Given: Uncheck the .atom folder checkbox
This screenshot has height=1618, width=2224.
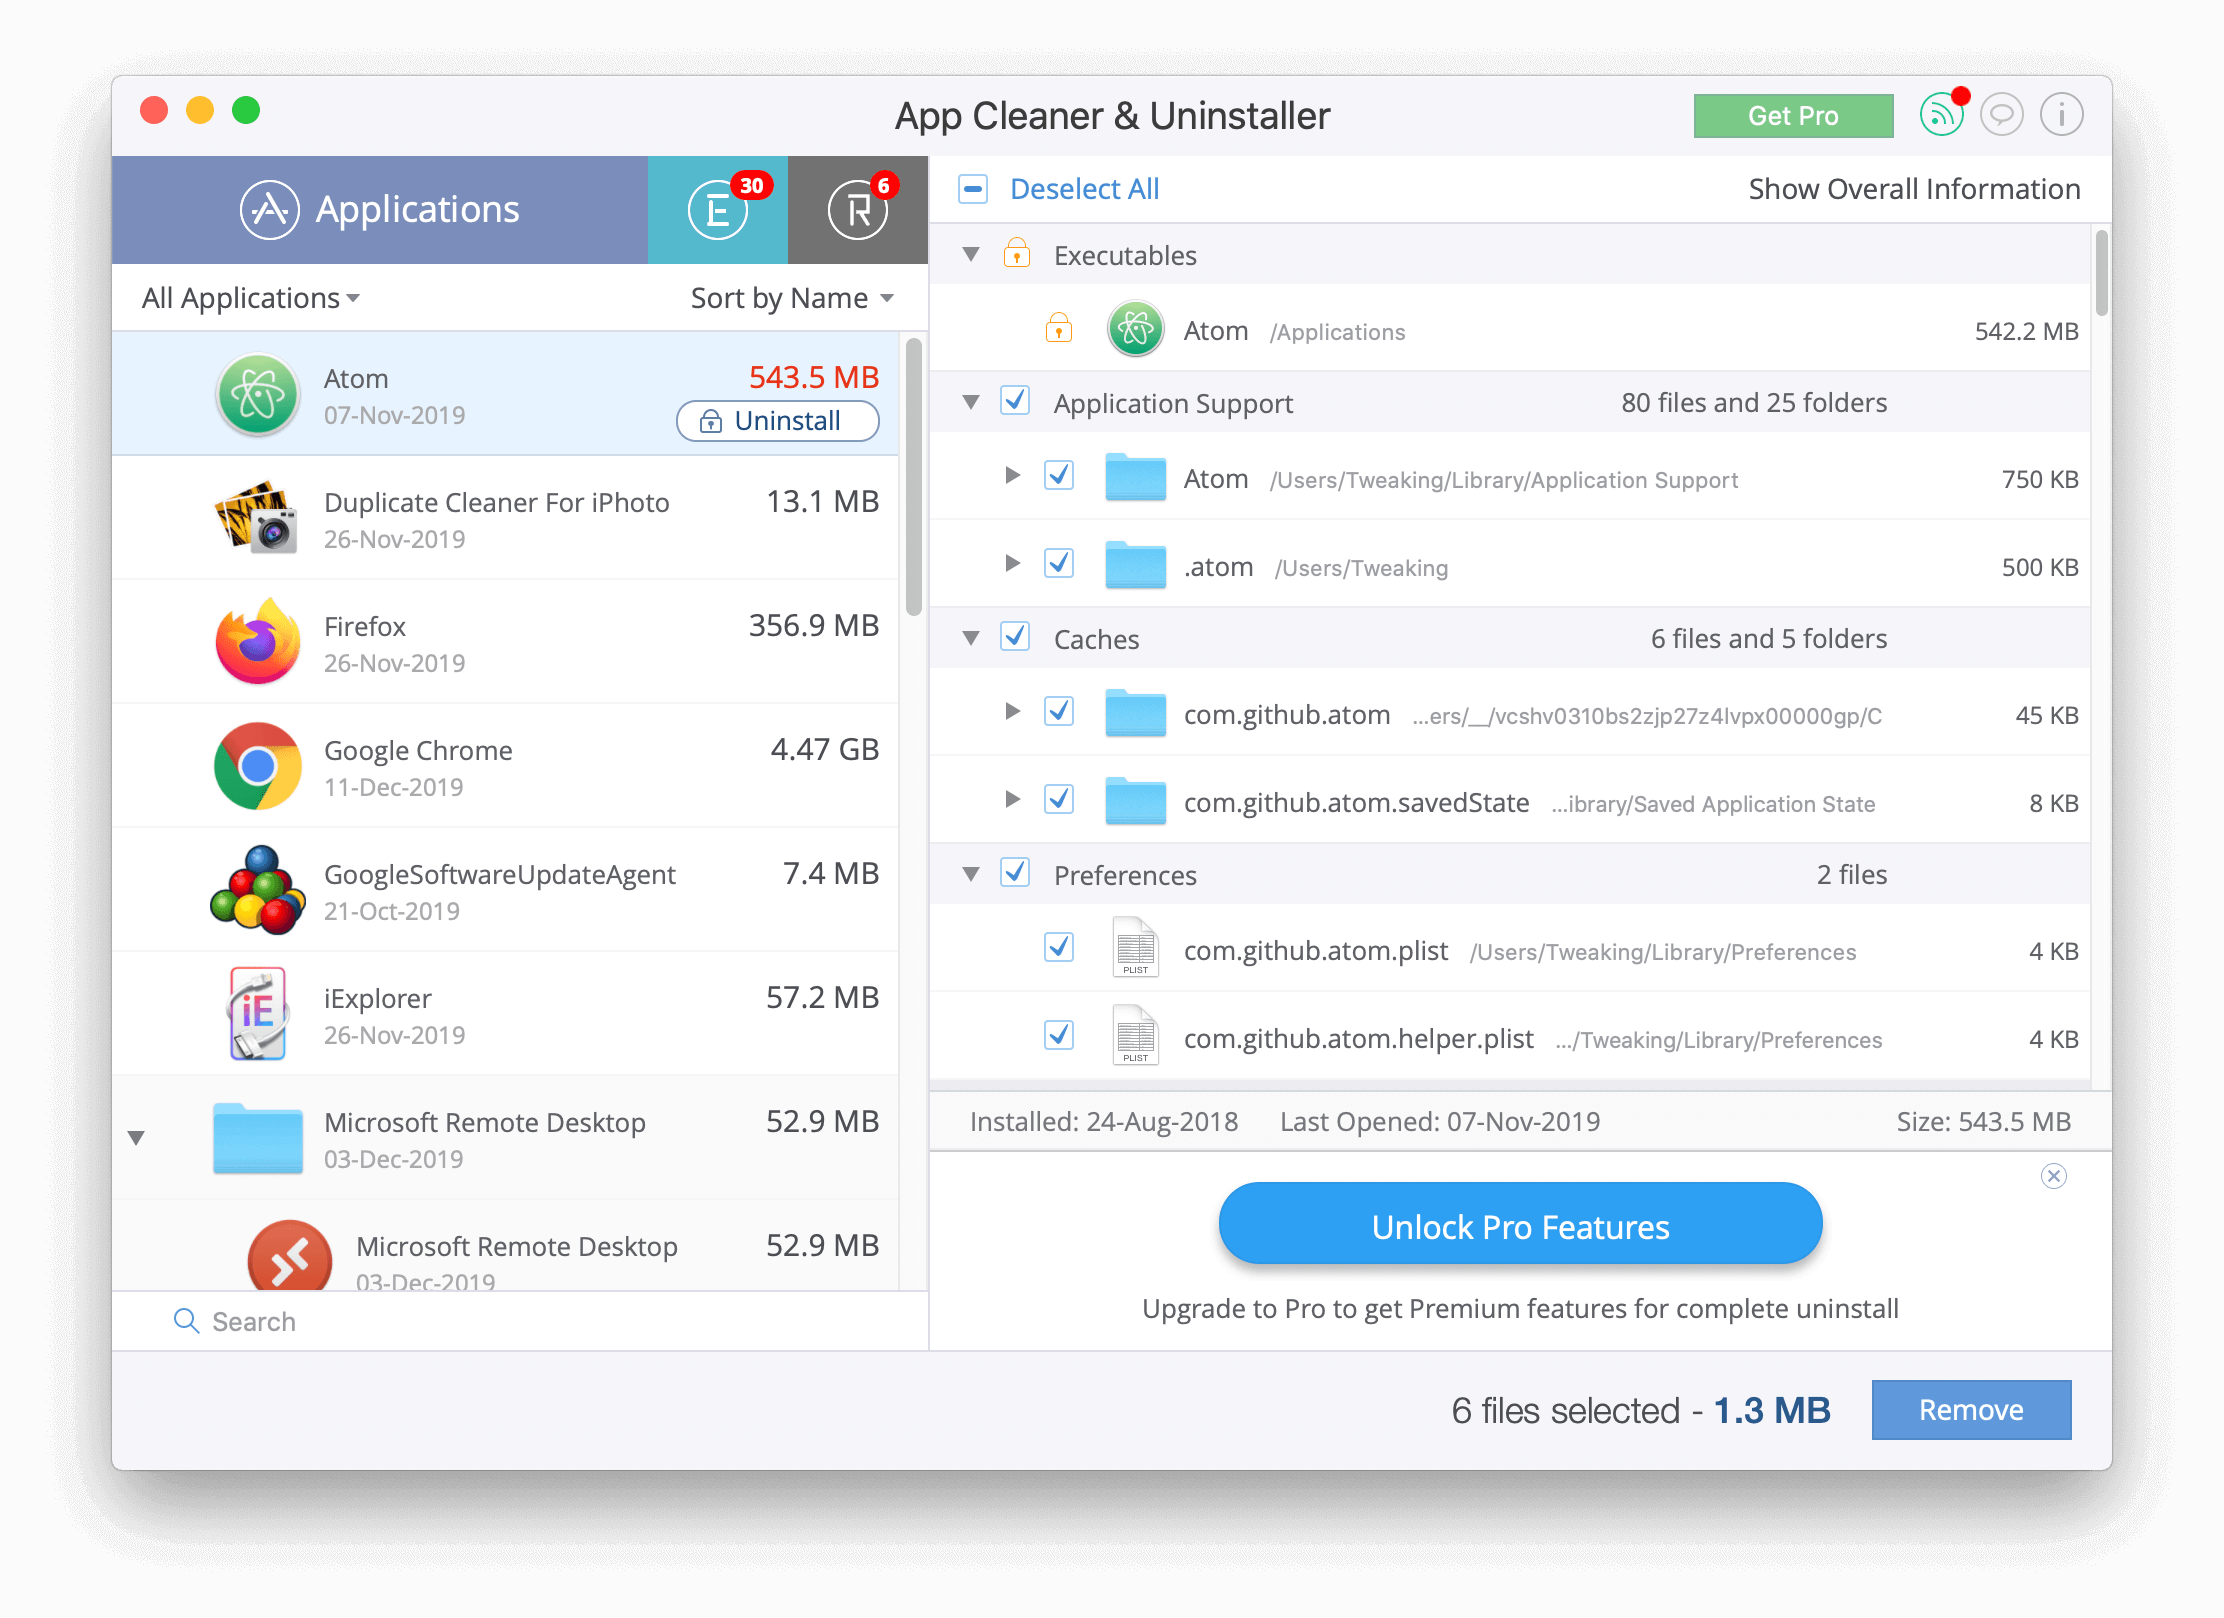Looking at the screenshot, I should point(1059,563).
